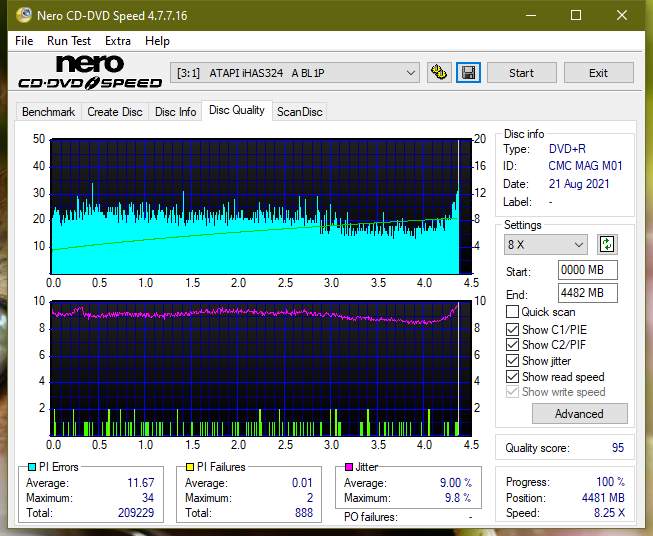Image resolution: width=653 pixels, height=536 pixels.
Task: Click the save floppy disk icon
Action: pos(469,73)
